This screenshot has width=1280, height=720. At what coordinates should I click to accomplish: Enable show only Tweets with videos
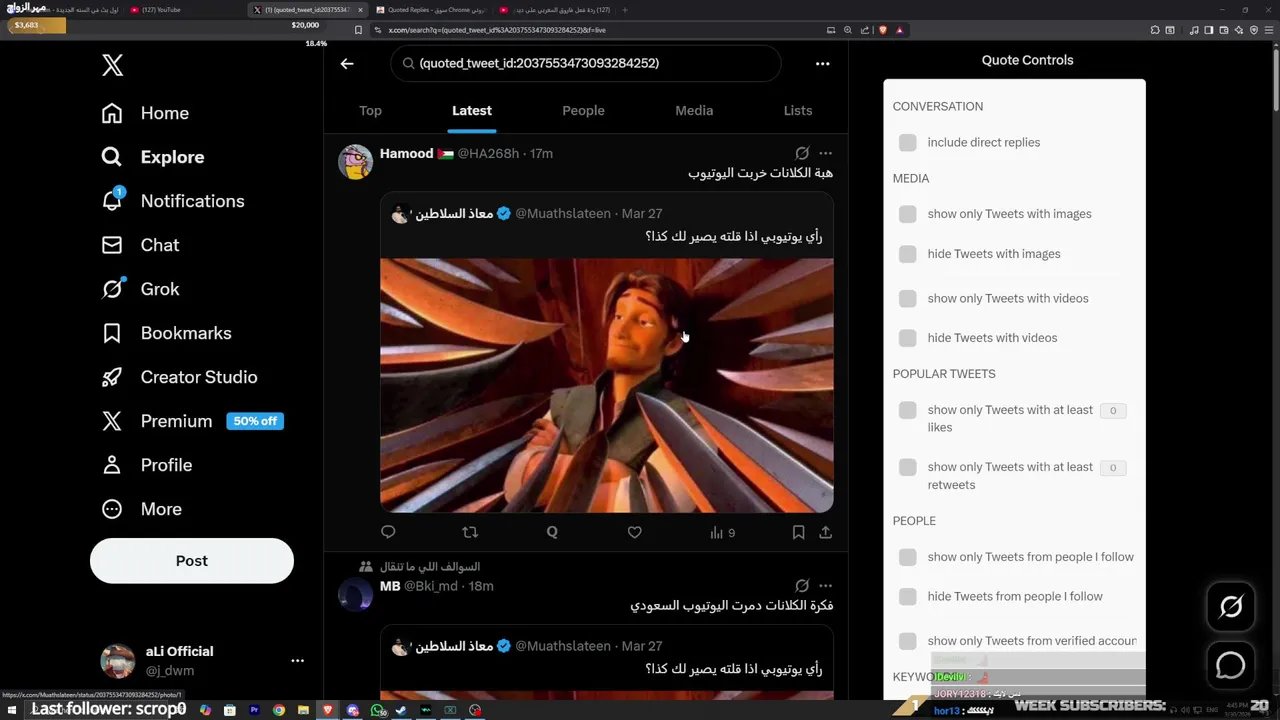(x=907, y=299)
